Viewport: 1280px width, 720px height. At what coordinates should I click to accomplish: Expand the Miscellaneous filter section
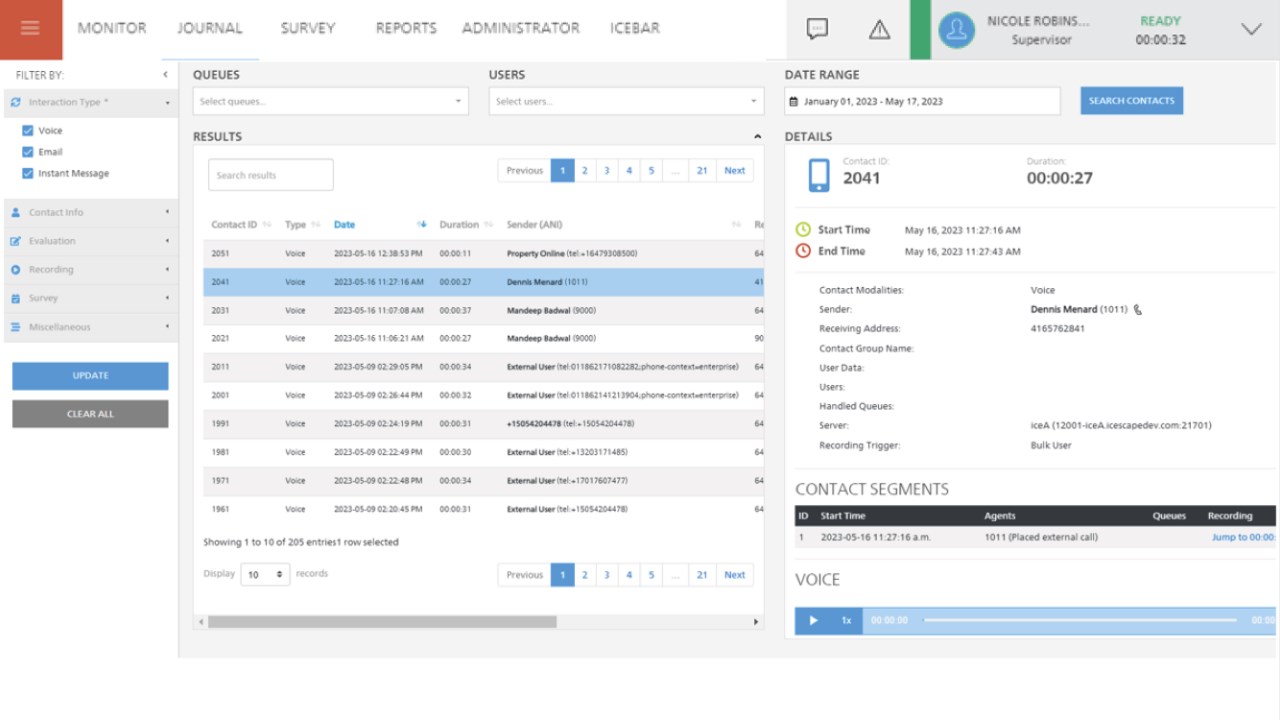(x=167, y=327)
